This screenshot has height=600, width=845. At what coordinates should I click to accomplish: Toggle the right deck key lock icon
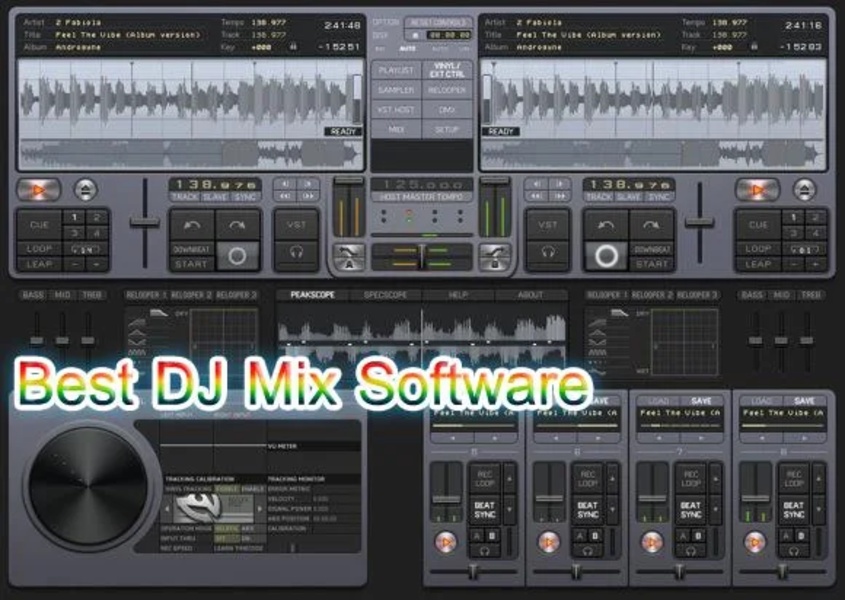755,47
